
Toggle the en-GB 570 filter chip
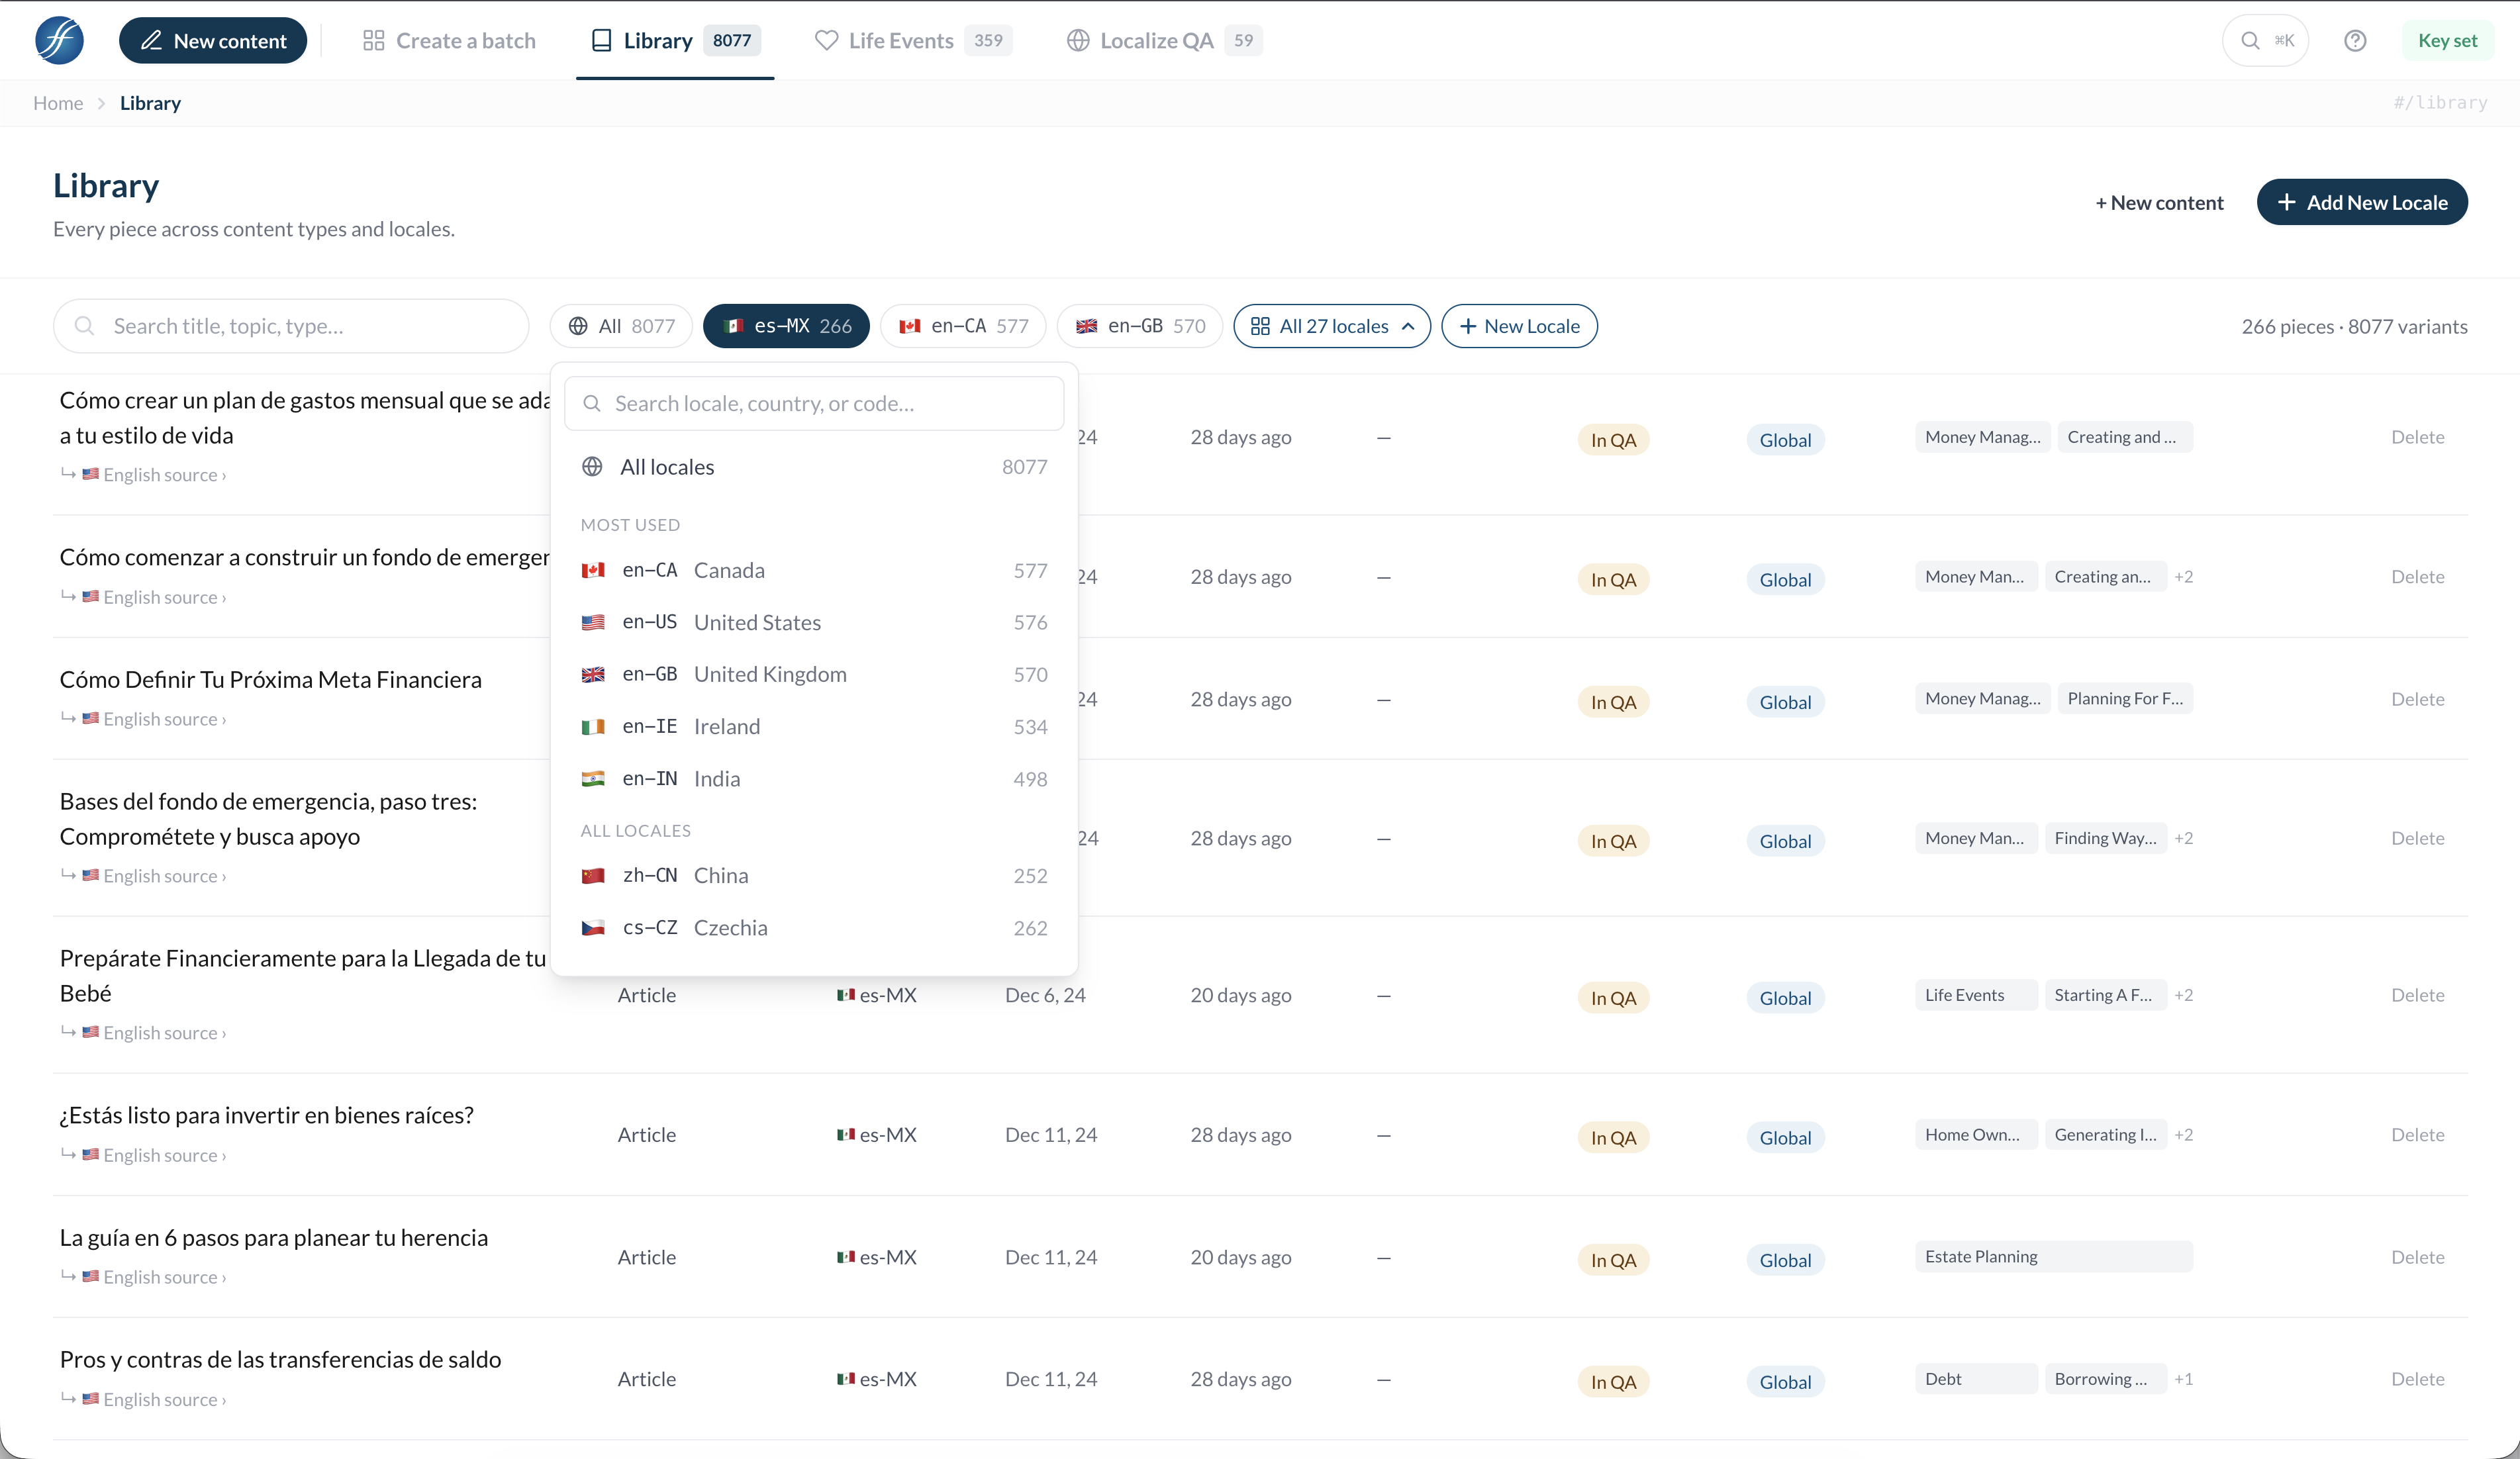pos(1140,326)
